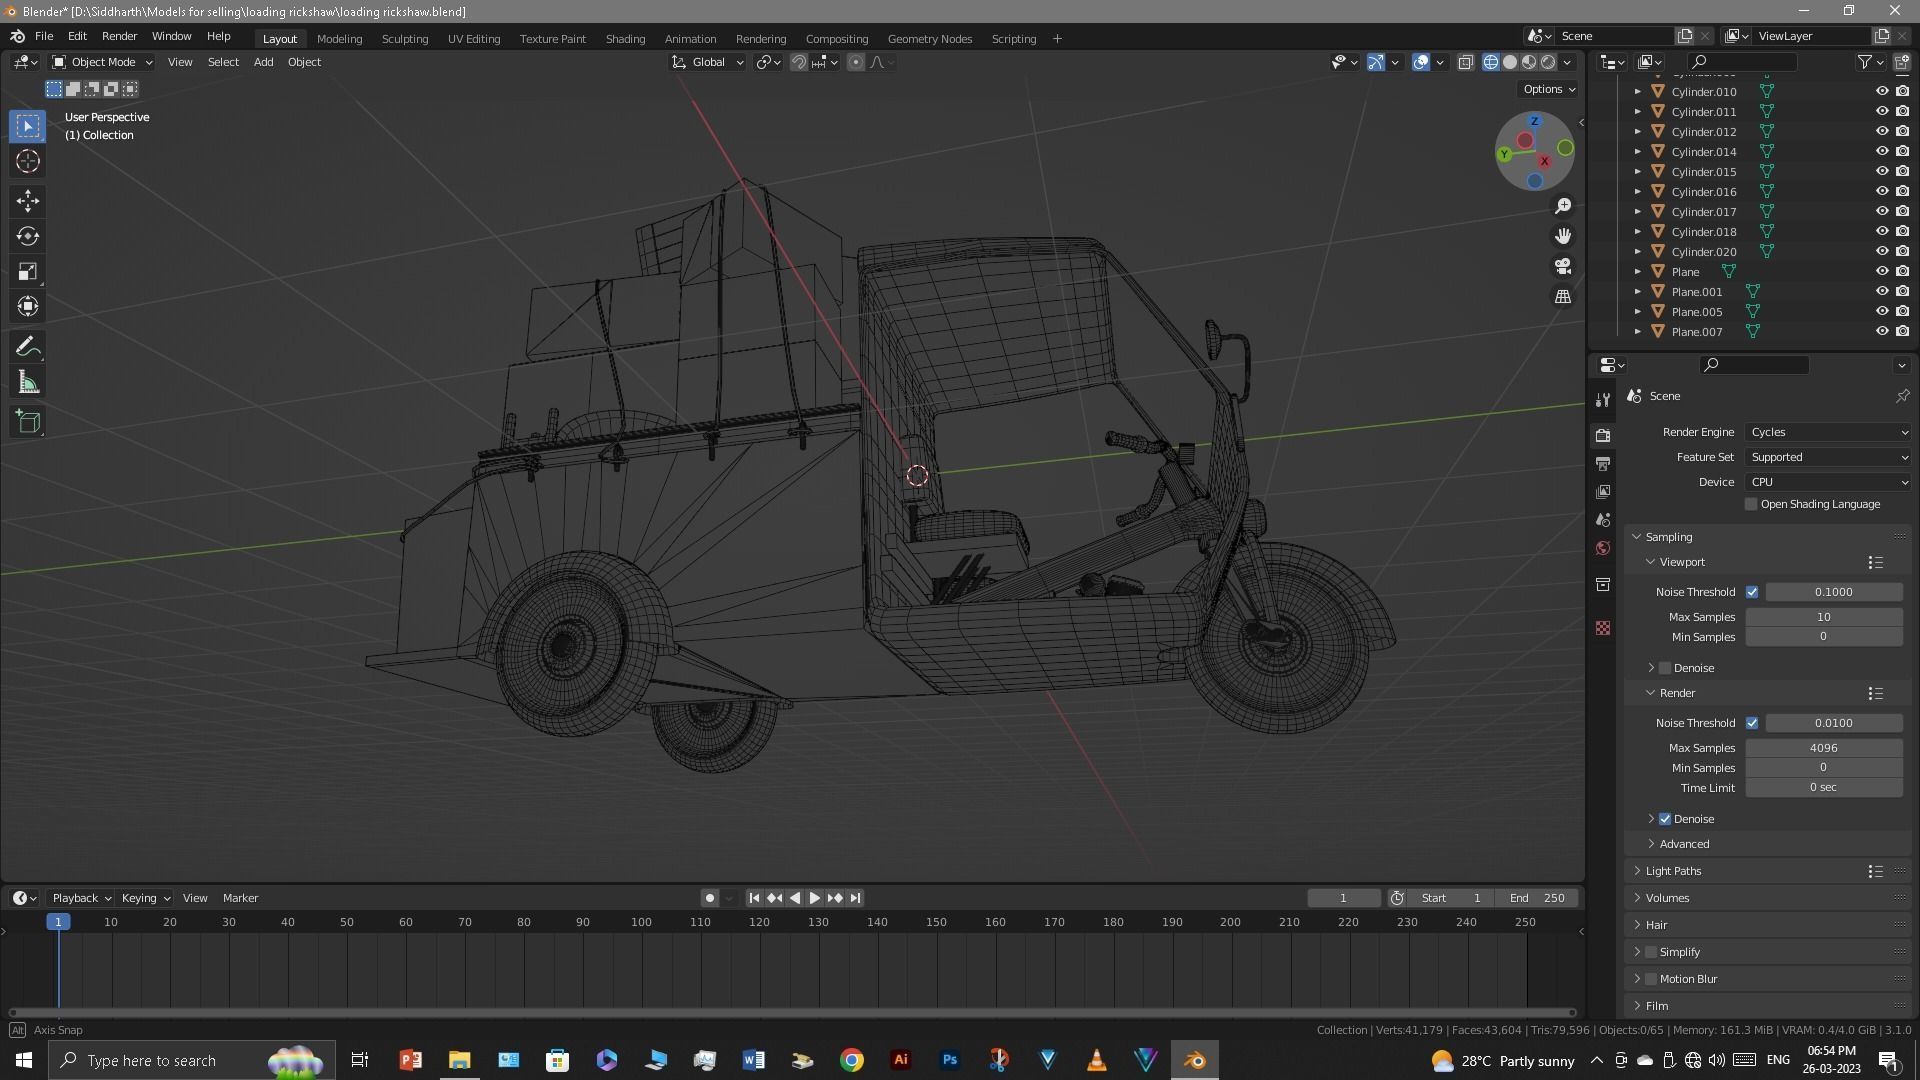
Task: Hide Cylinder.014 in viewport
Action: coord(1881,151)
